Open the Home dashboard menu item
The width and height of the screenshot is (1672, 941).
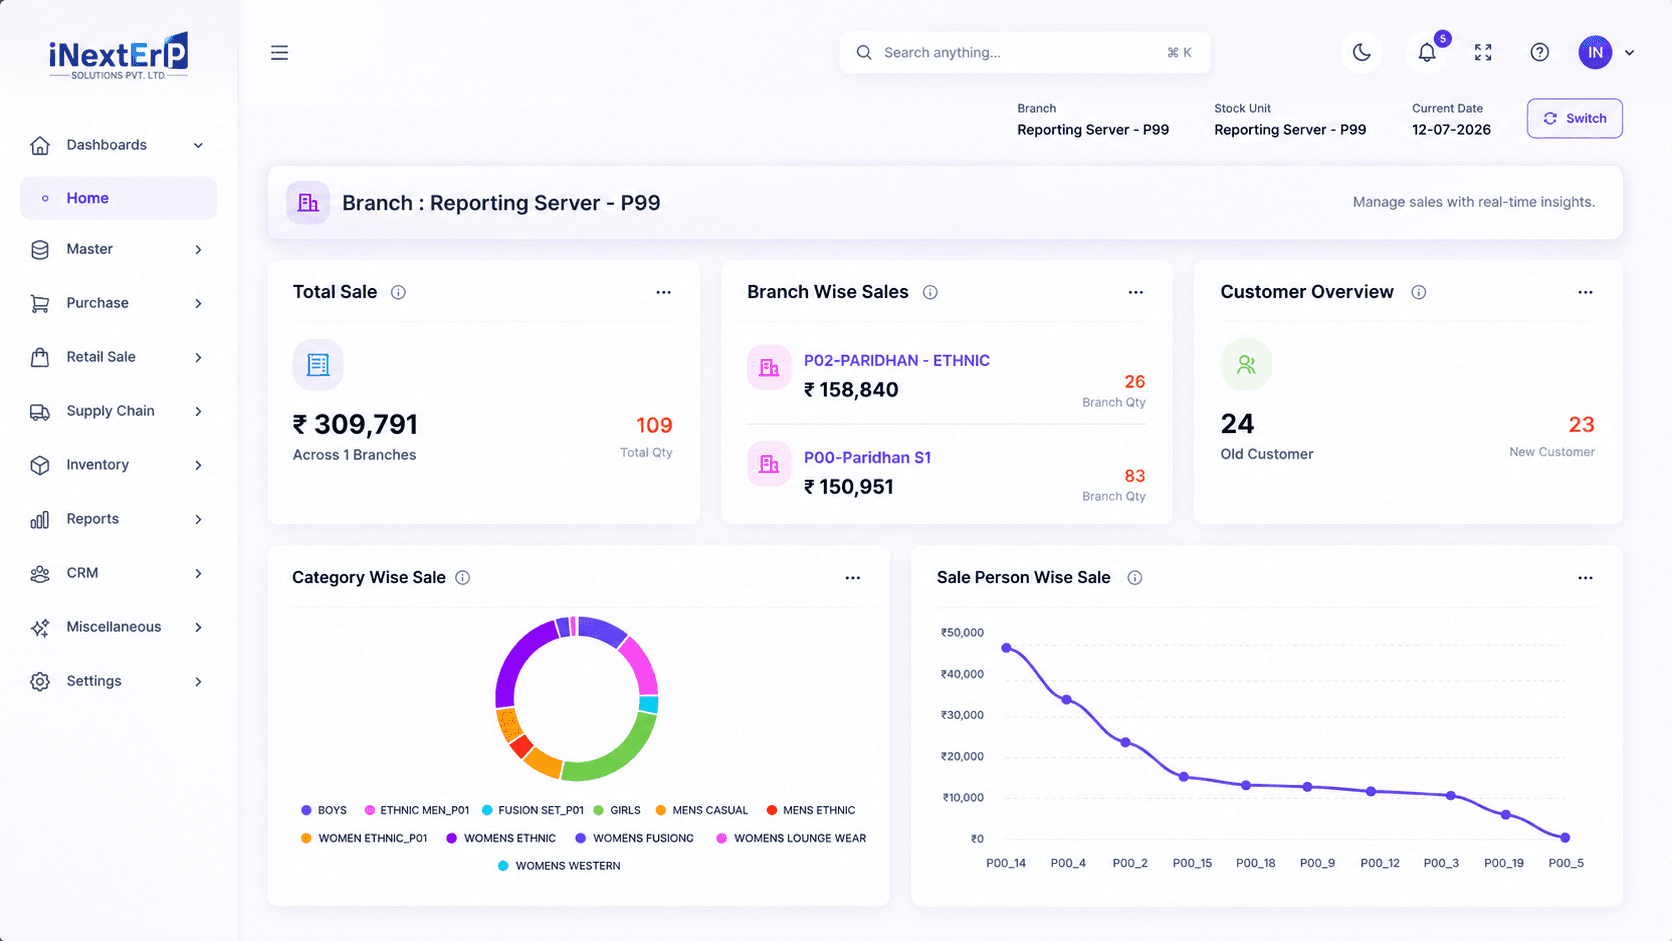118,198
